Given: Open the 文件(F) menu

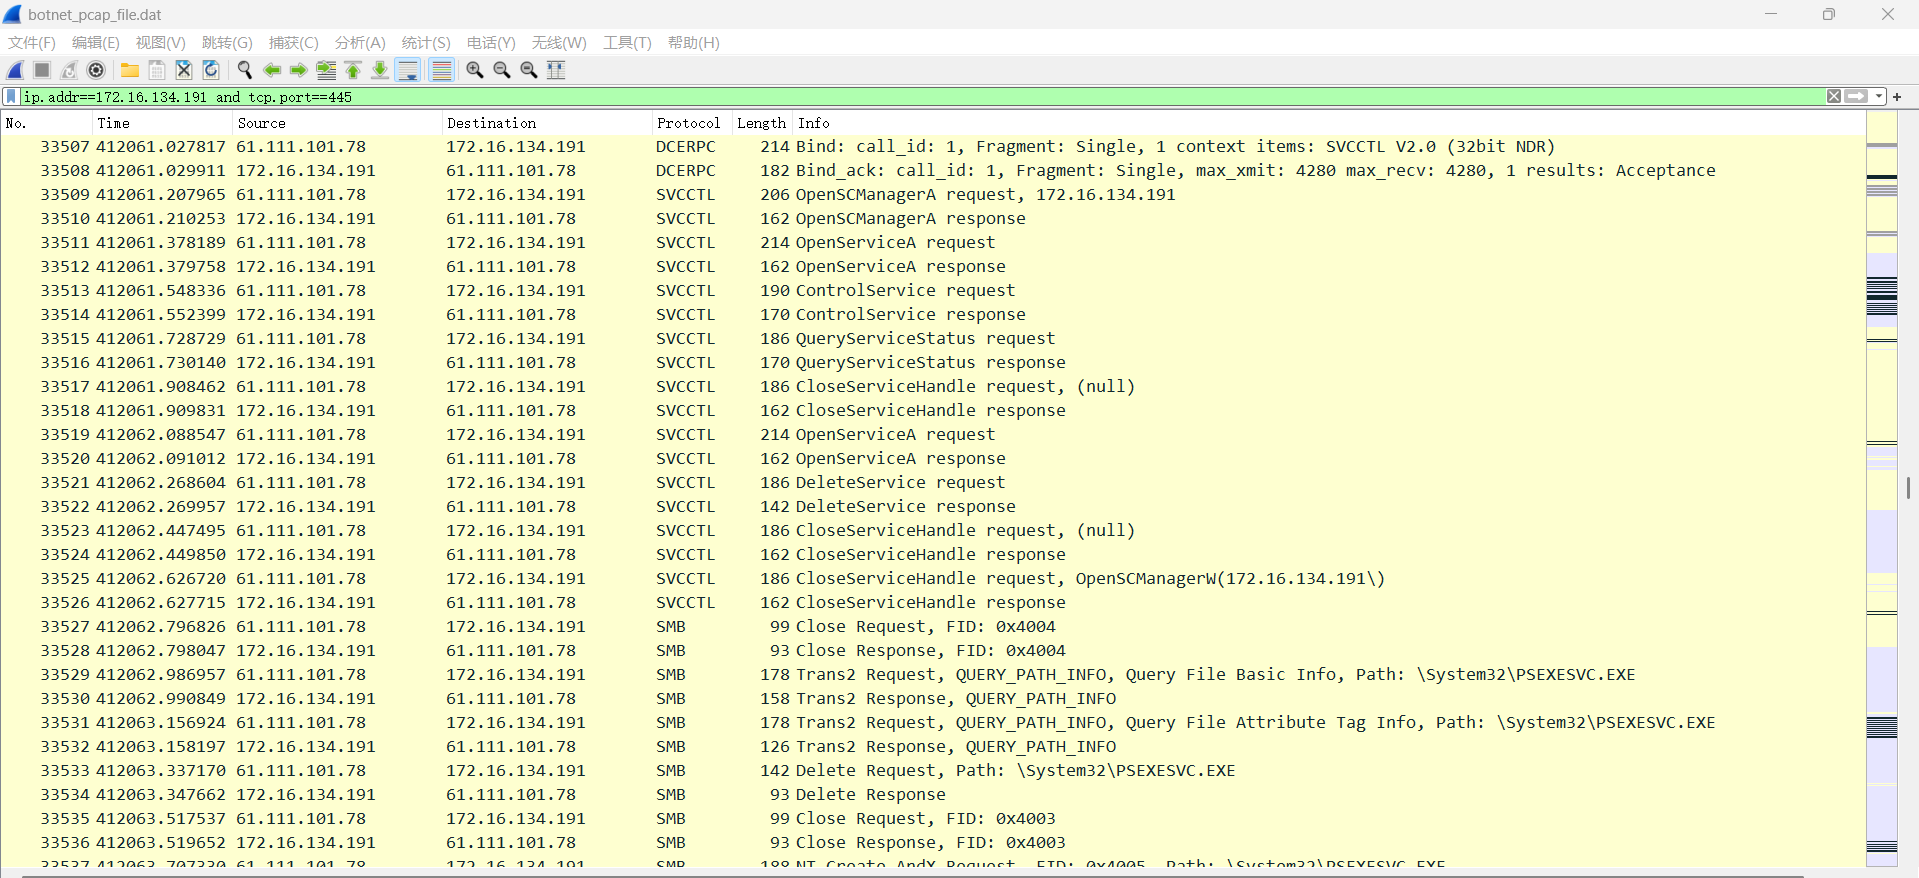Looking at the screenshot, I should click(32, 43).
